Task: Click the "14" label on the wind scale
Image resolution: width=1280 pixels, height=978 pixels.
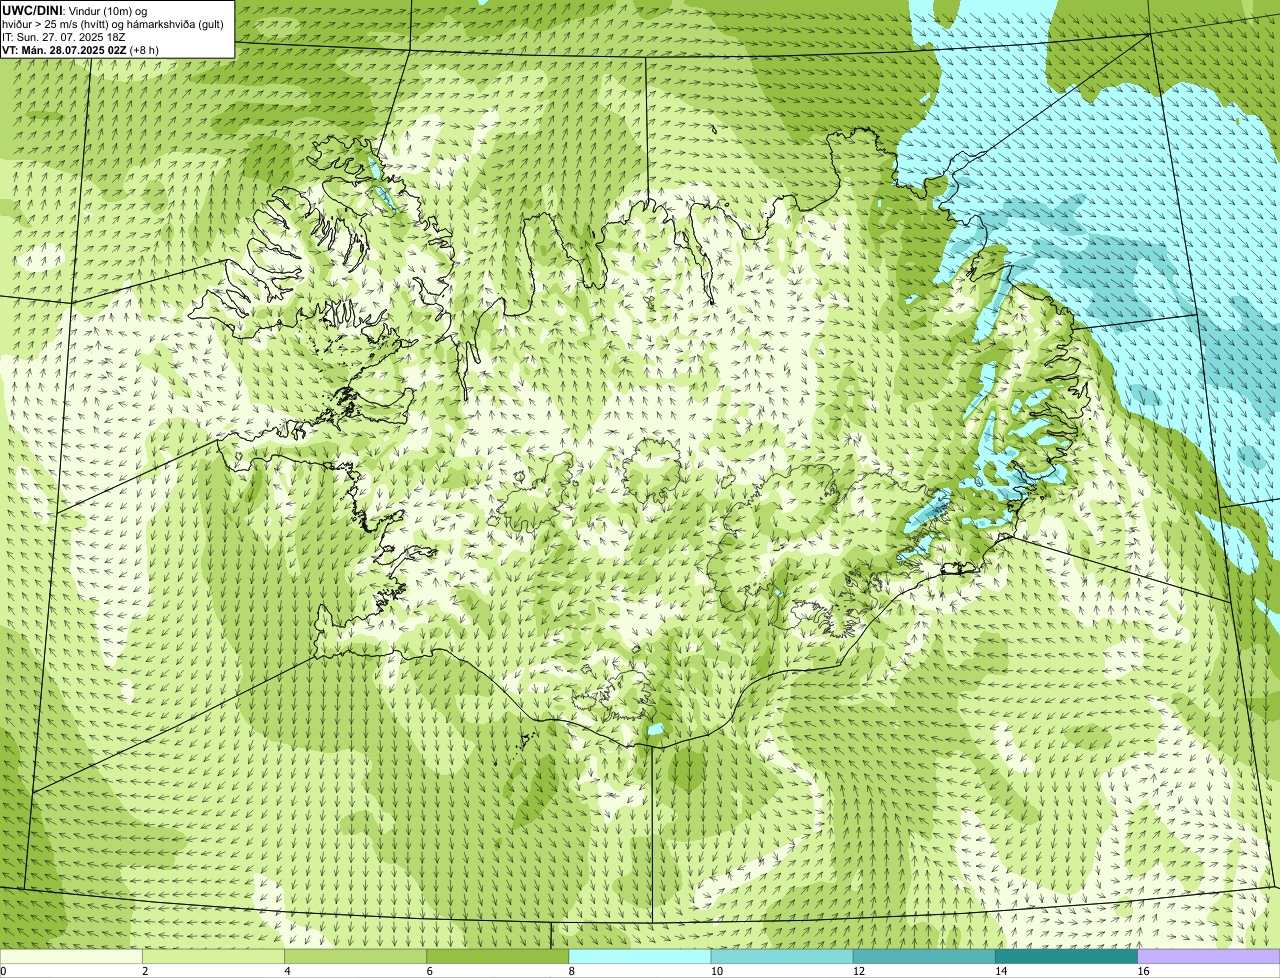Action: tap(1001, 971)
